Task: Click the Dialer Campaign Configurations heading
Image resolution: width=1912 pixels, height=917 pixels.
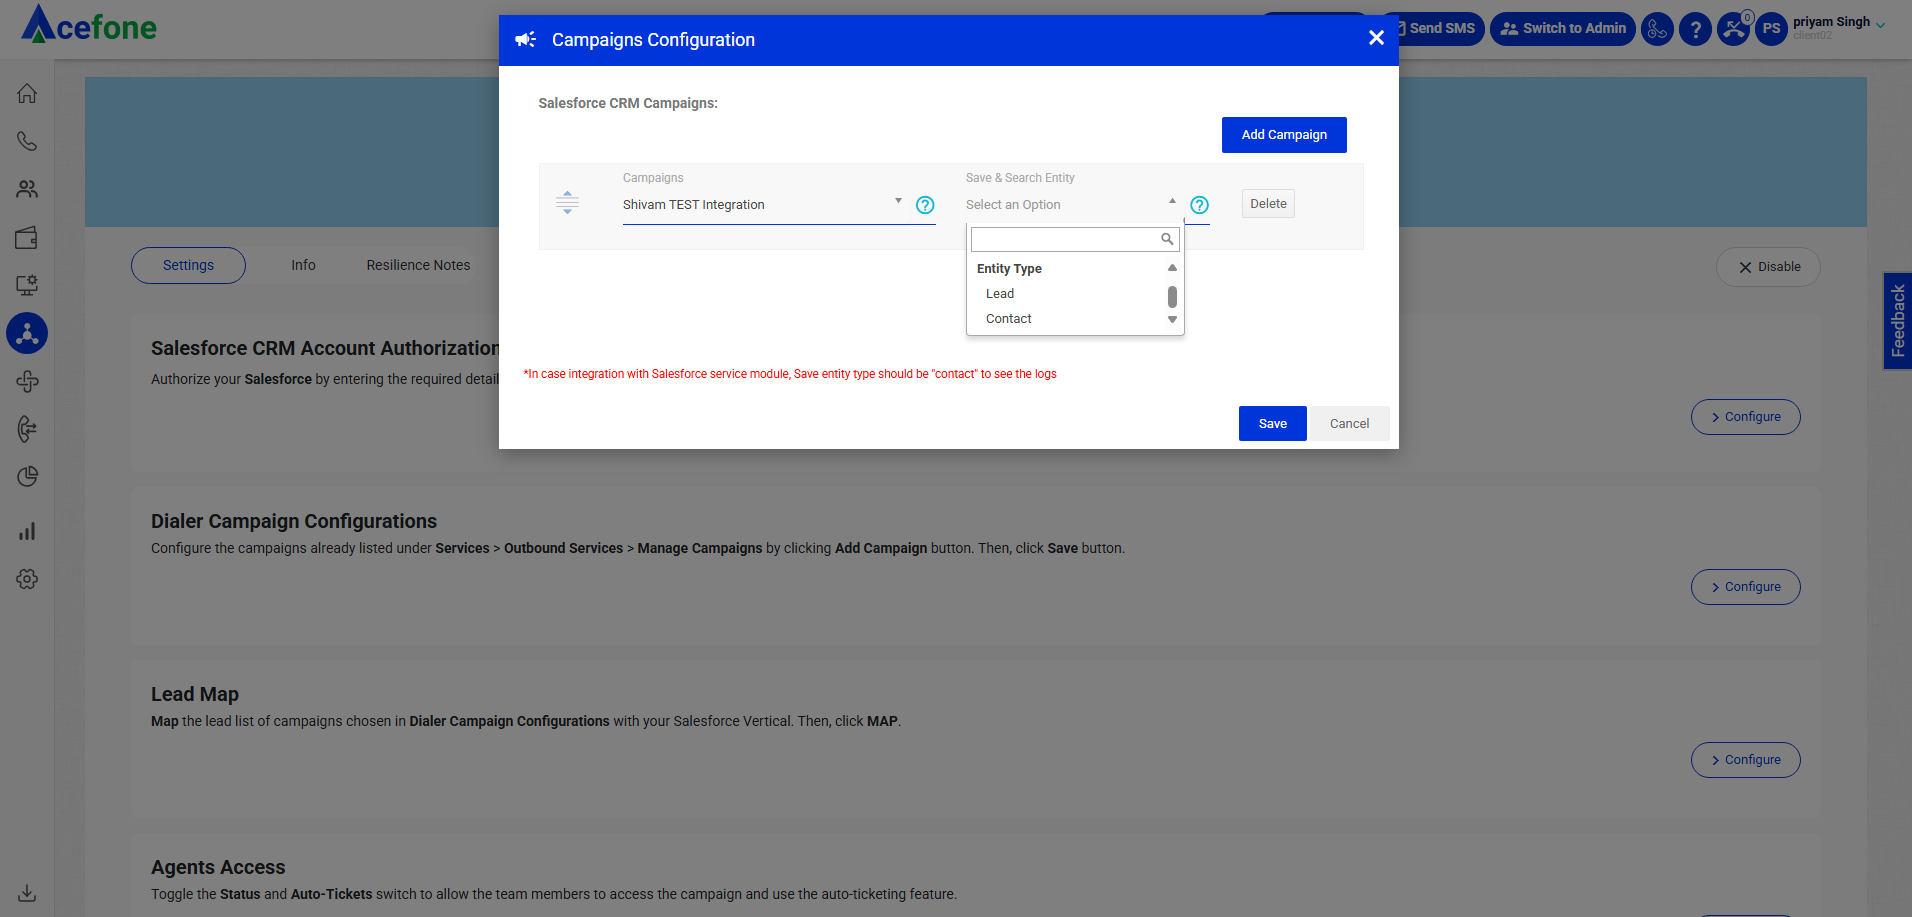Action: tap(294, 521)
